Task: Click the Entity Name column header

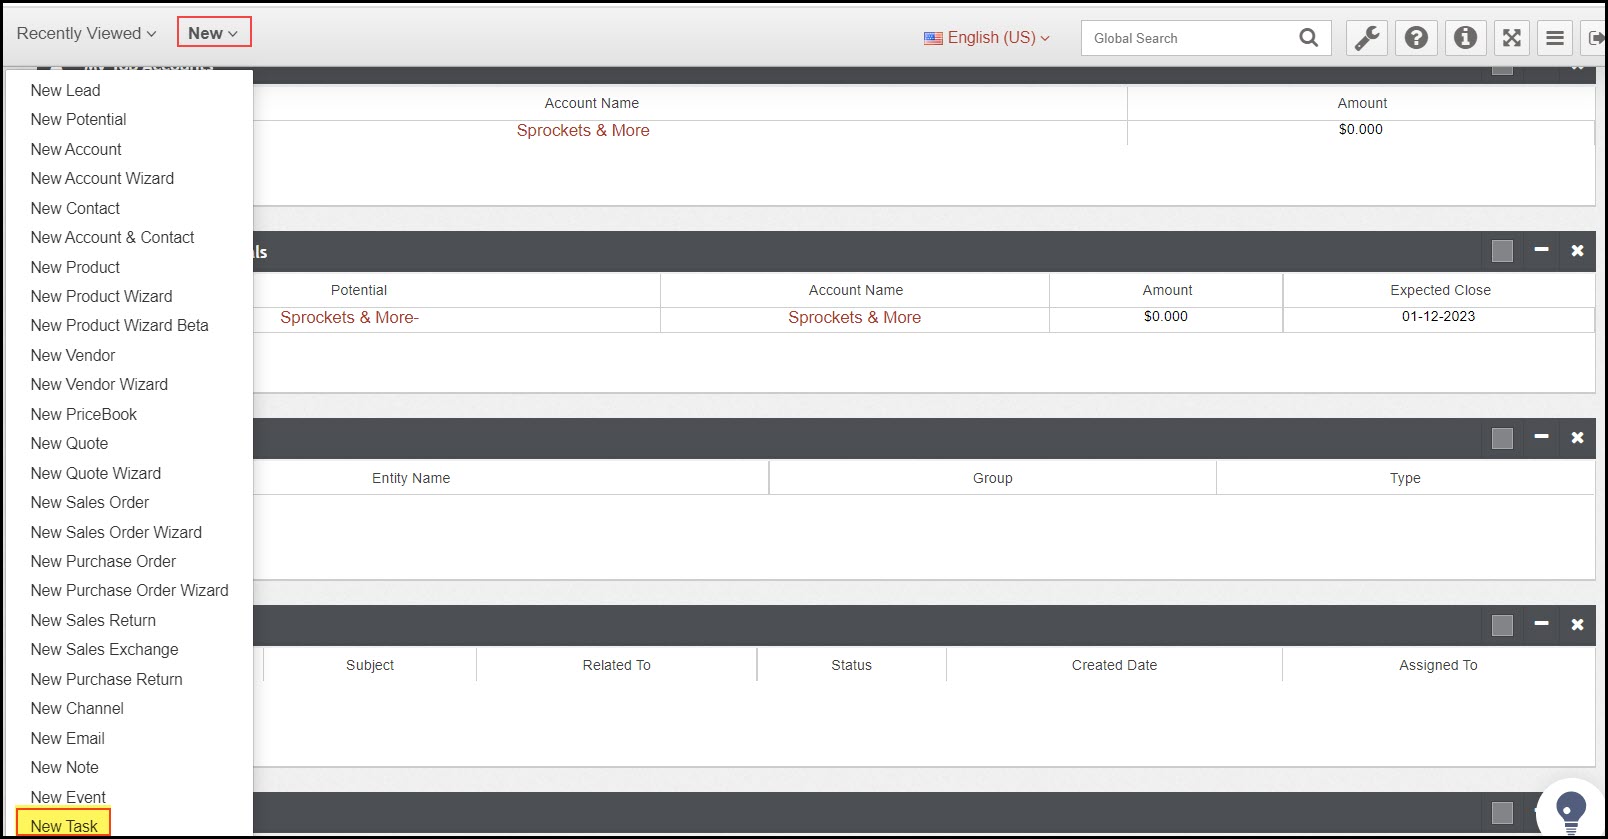Action: click(411, 478)
